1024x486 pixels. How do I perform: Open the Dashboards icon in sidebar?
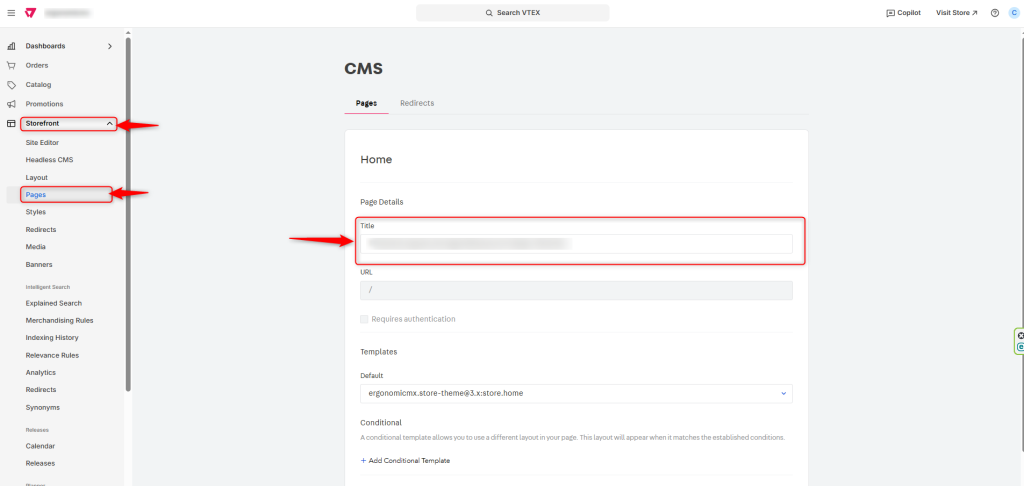click(11, 46)
